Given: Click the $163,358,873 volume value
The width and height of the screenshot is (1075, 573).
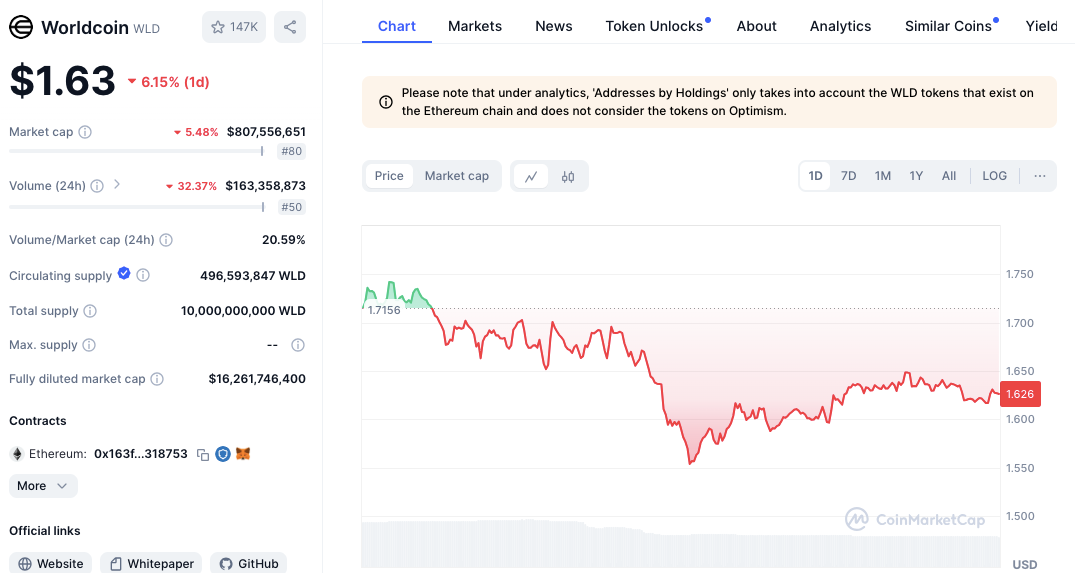Looking at the screenshot, I should pos(265,186).
